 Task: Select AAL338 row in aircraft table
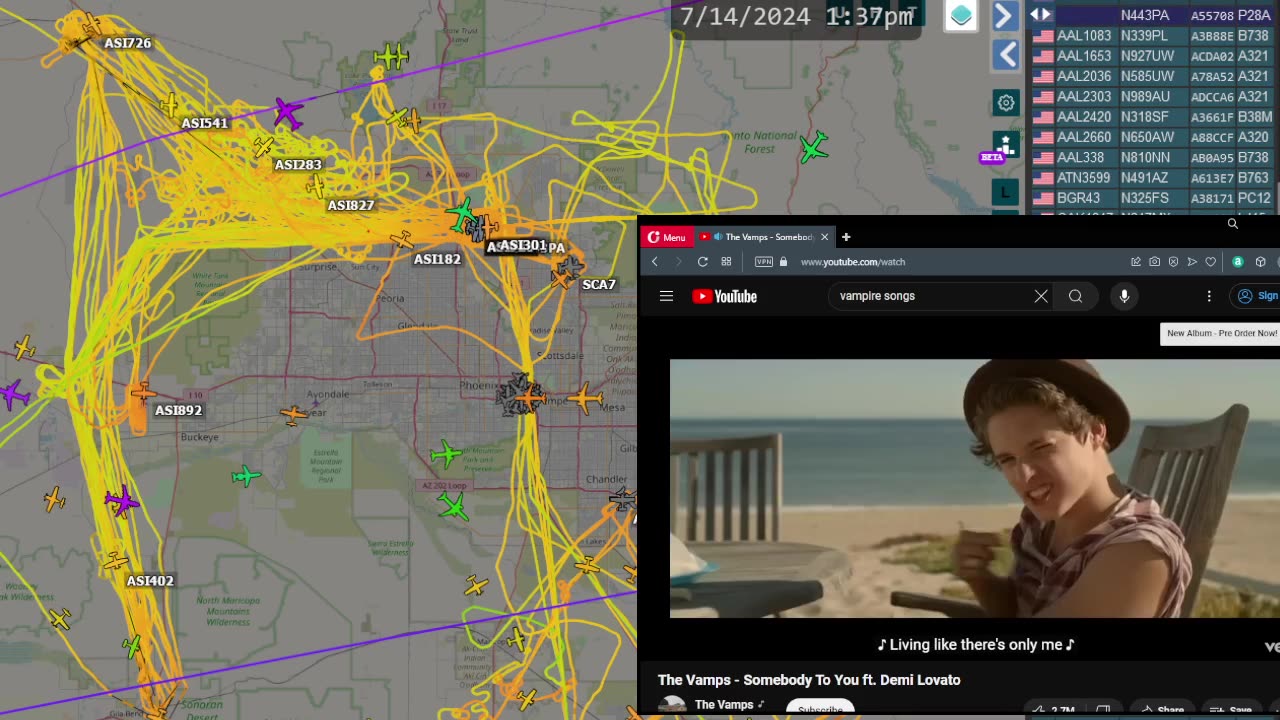click(1153, 158)
